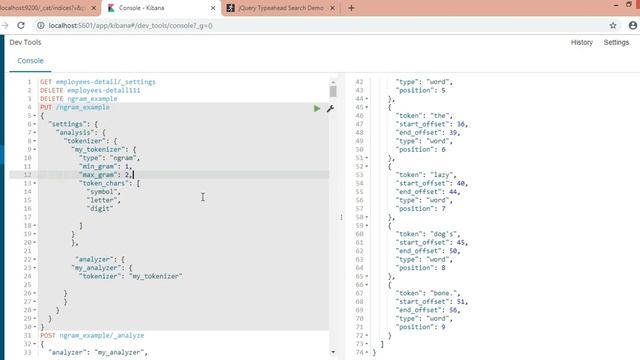Click the "digit" token char entry
Viewport: 640px width, 360px height.
pyautogui.click(x=100, y=209)
